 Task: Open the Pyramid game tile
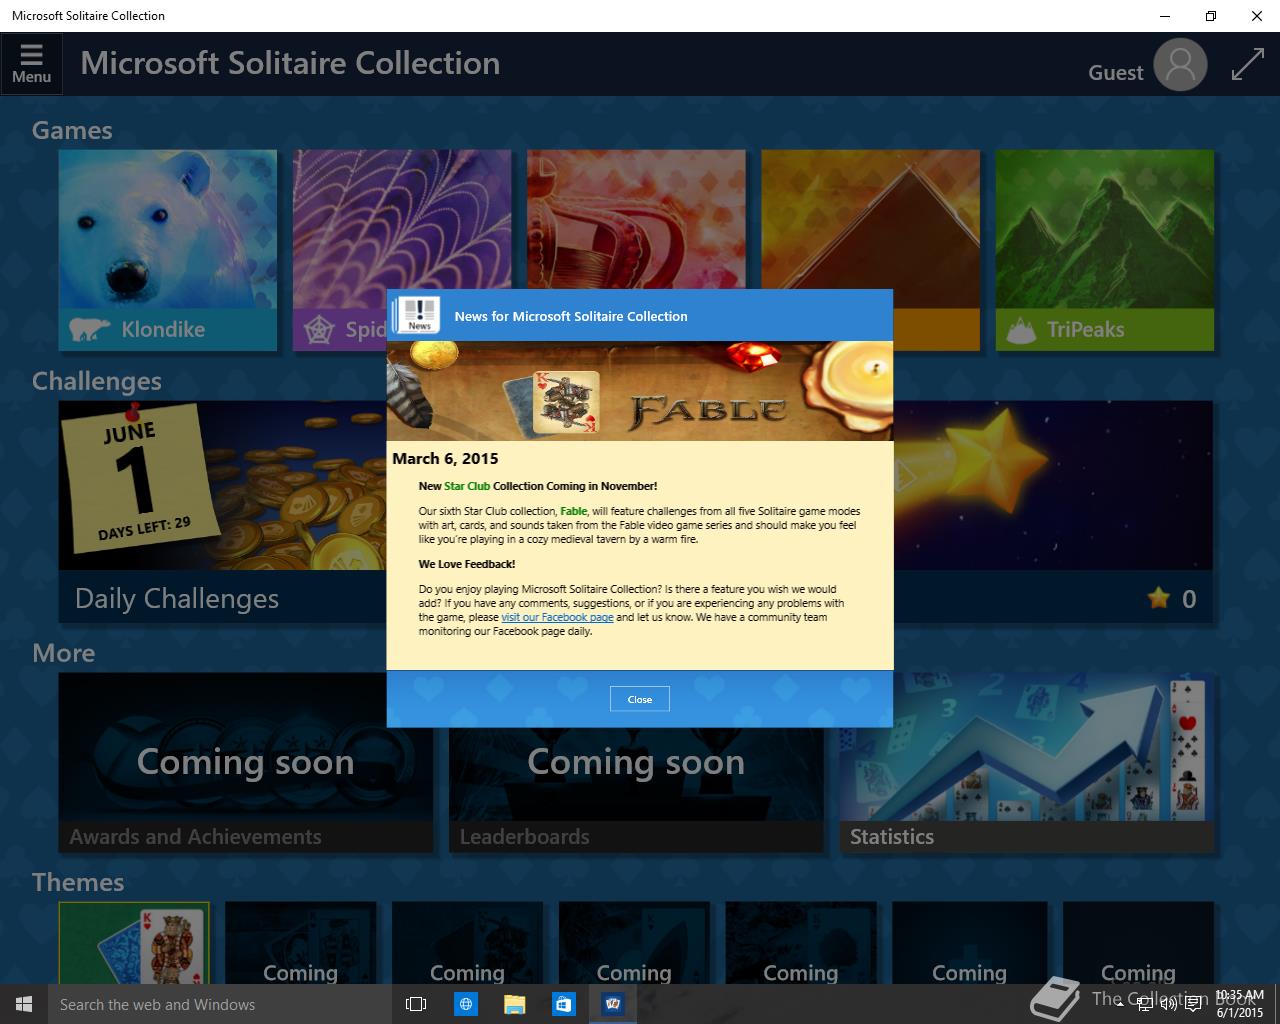tap(870, 220)
